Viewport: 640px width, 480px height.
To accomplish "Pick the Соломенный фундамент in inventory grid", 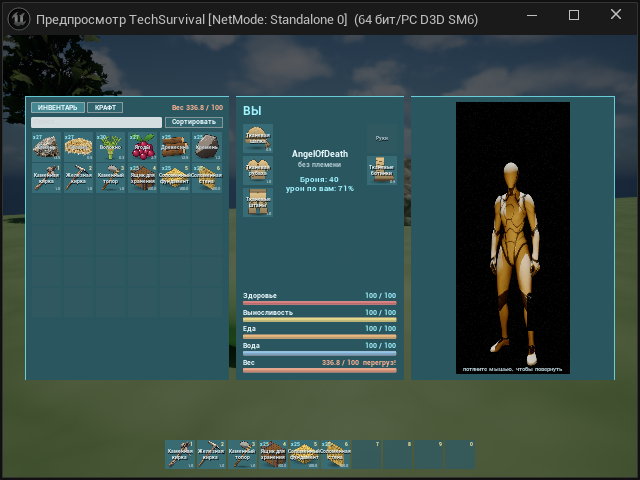I will (x=175, y=178).
